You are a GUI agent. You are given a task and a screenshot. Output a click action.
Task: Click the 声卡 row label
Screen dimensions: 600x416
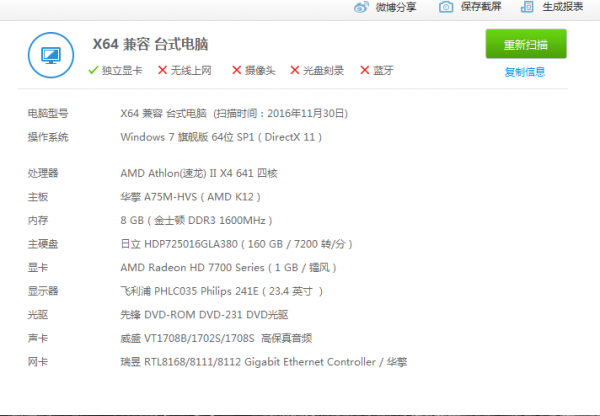(38, 338)
